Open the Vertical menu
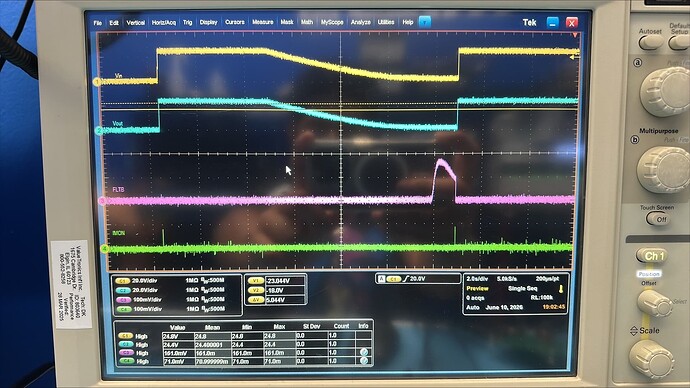690x388 pixels. tap(136, 22)
